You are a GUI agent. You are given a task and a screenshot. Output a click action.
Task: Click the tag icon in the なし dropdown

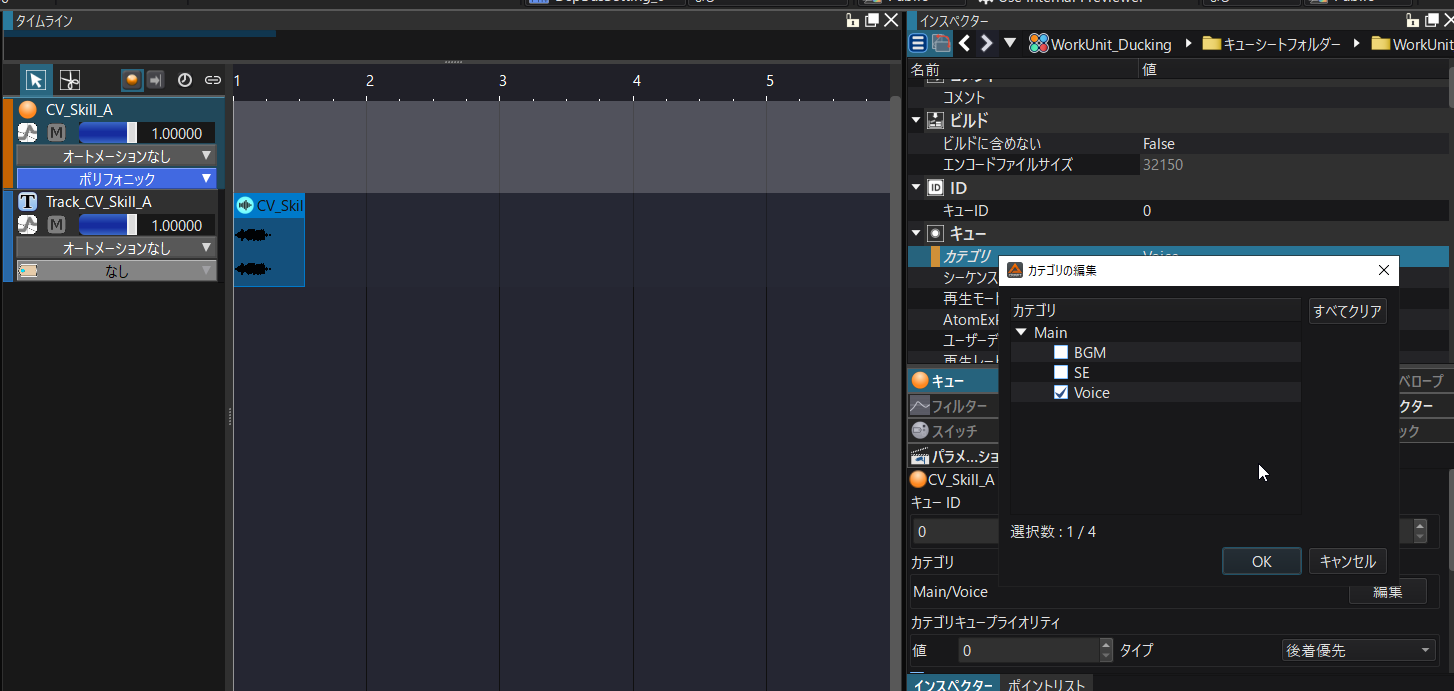pos(28,271)
